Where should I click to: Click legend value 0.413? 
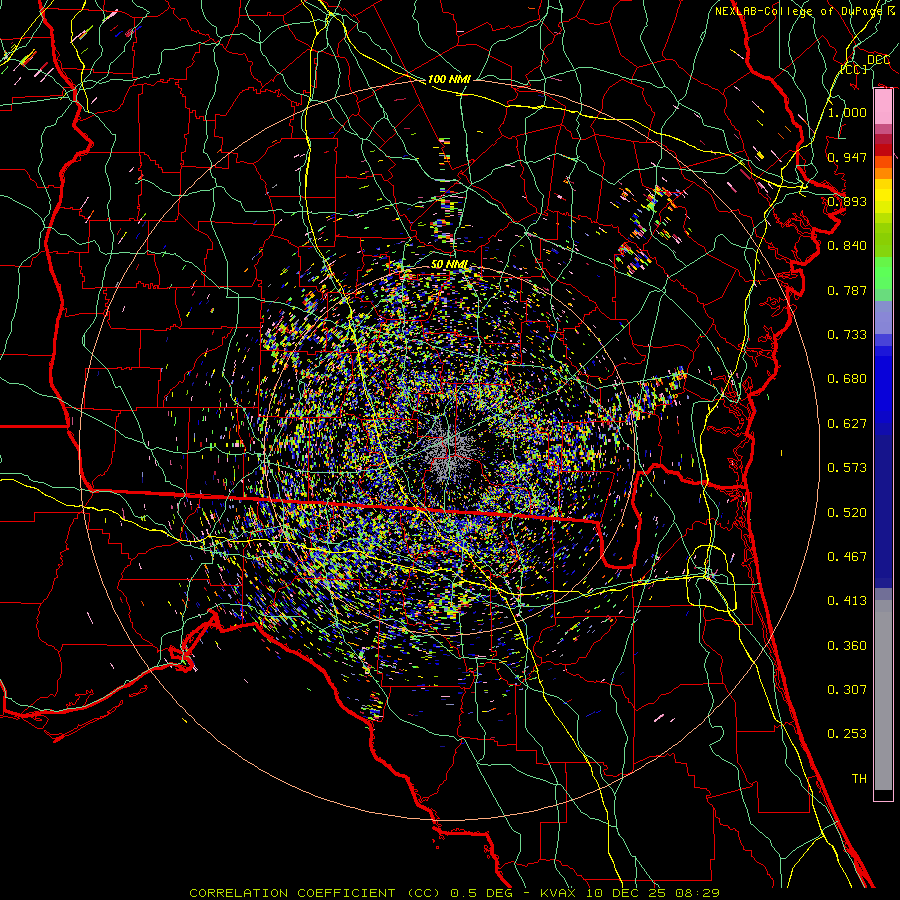click(x=847, y=601)
